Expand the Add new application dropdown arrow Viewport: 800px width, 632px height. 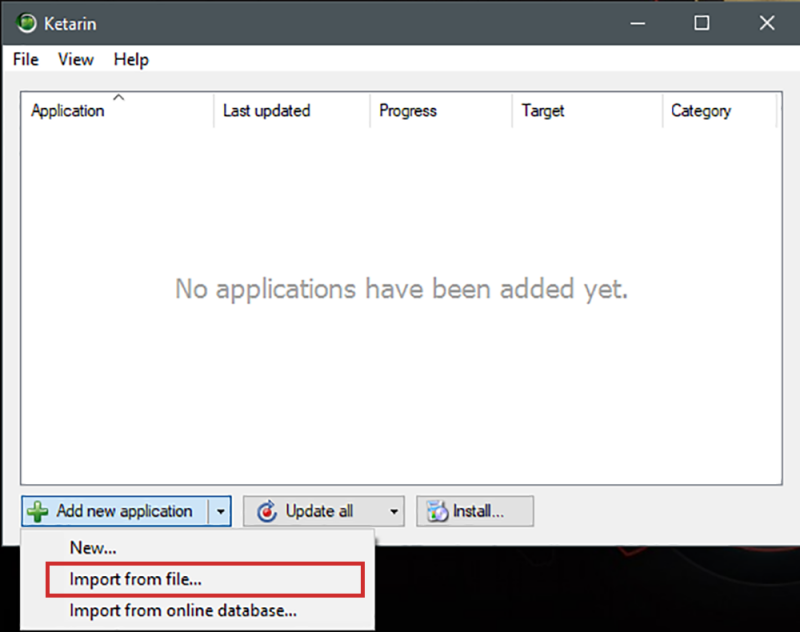(x=220, y=511)
